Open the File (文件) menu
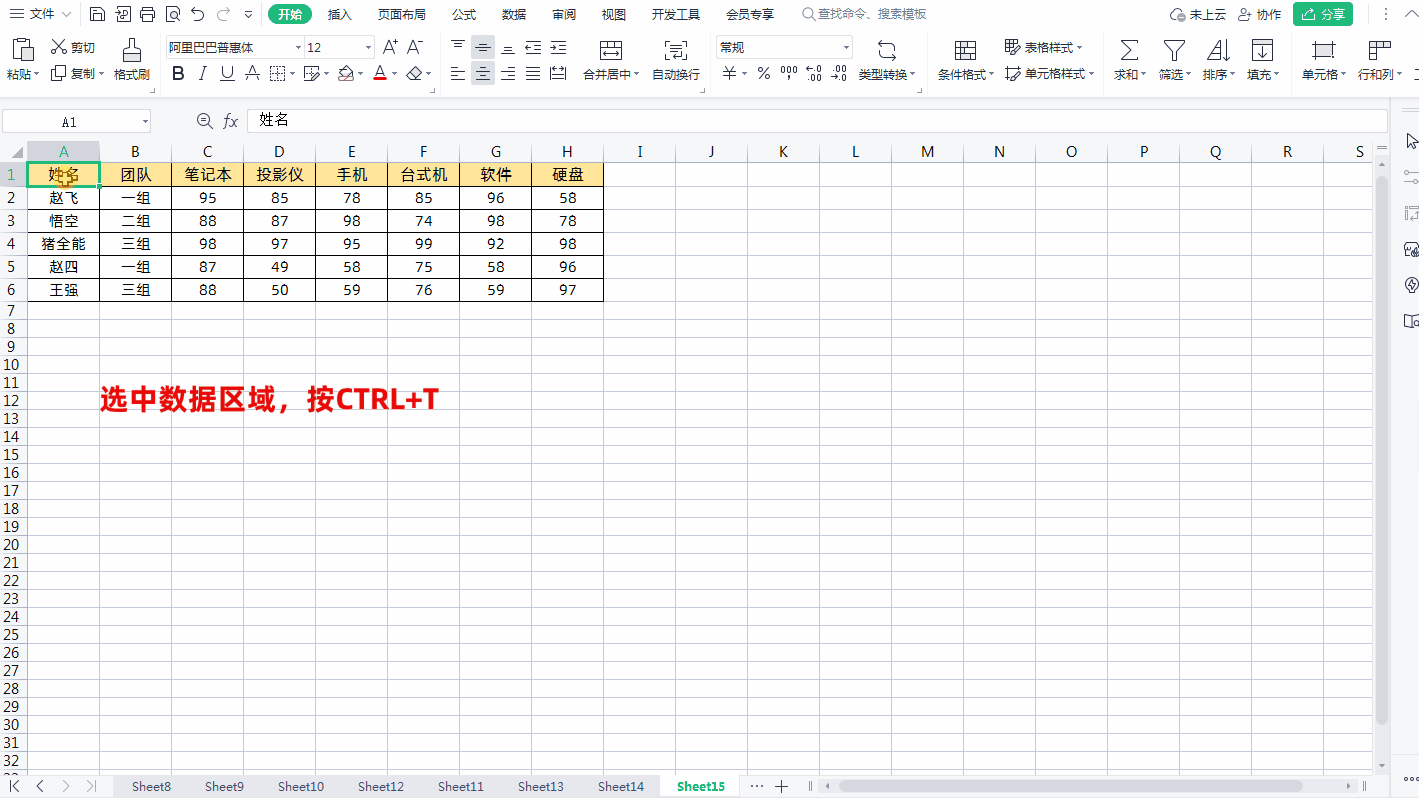 click(41, 14)
